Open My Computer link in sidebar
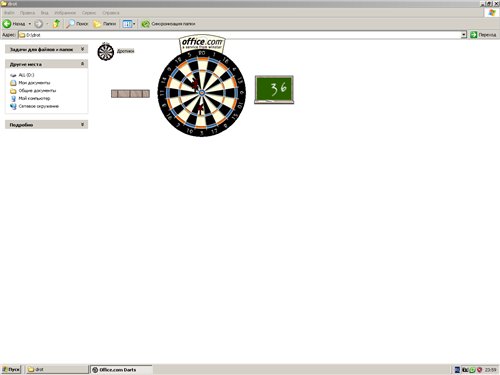 34,98
